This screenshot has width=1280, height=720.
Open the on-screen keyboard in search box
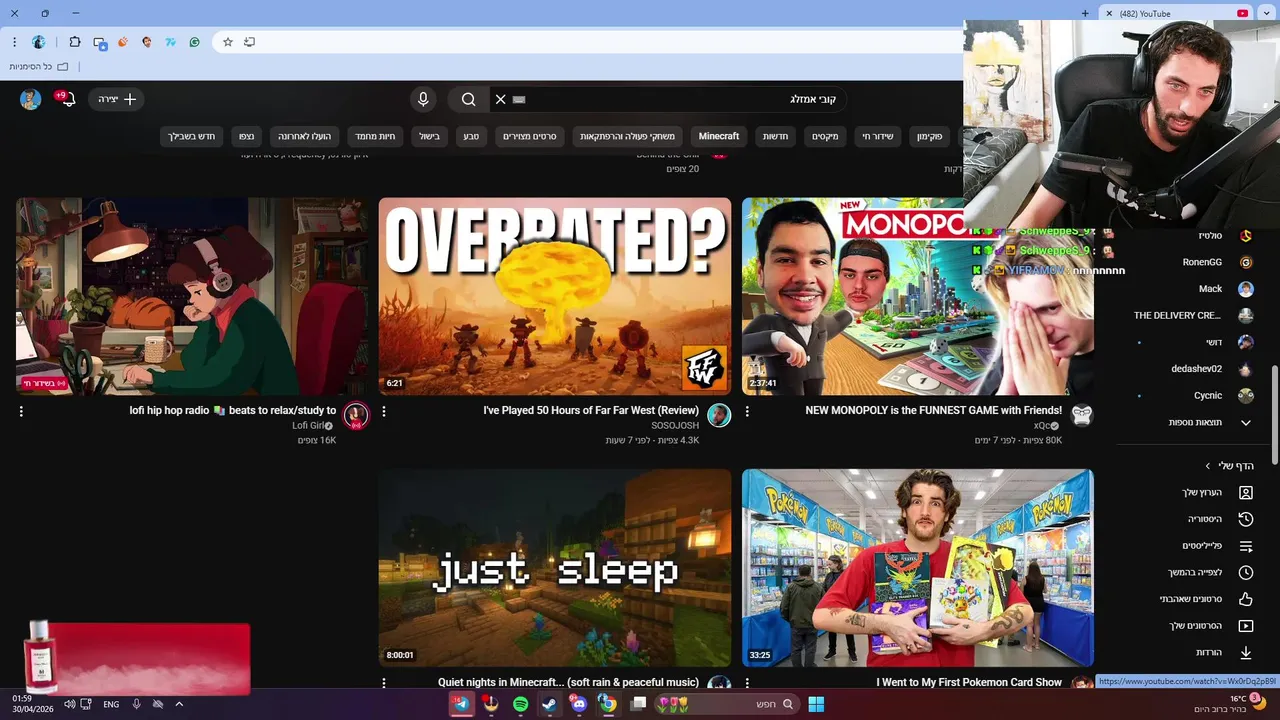(x=519, y=99)
